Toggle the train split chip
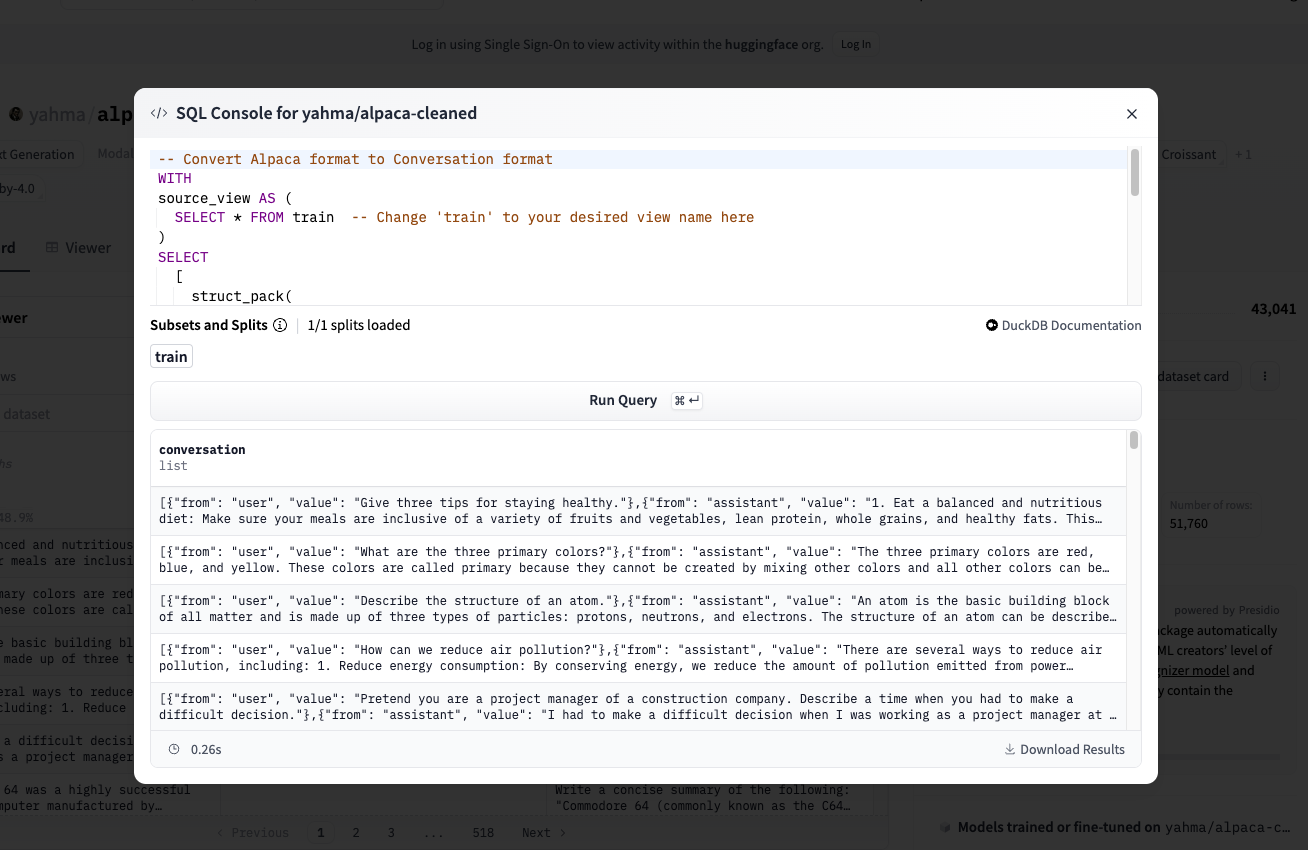This screenshot has width=1308, height=850. coord(171,357)
